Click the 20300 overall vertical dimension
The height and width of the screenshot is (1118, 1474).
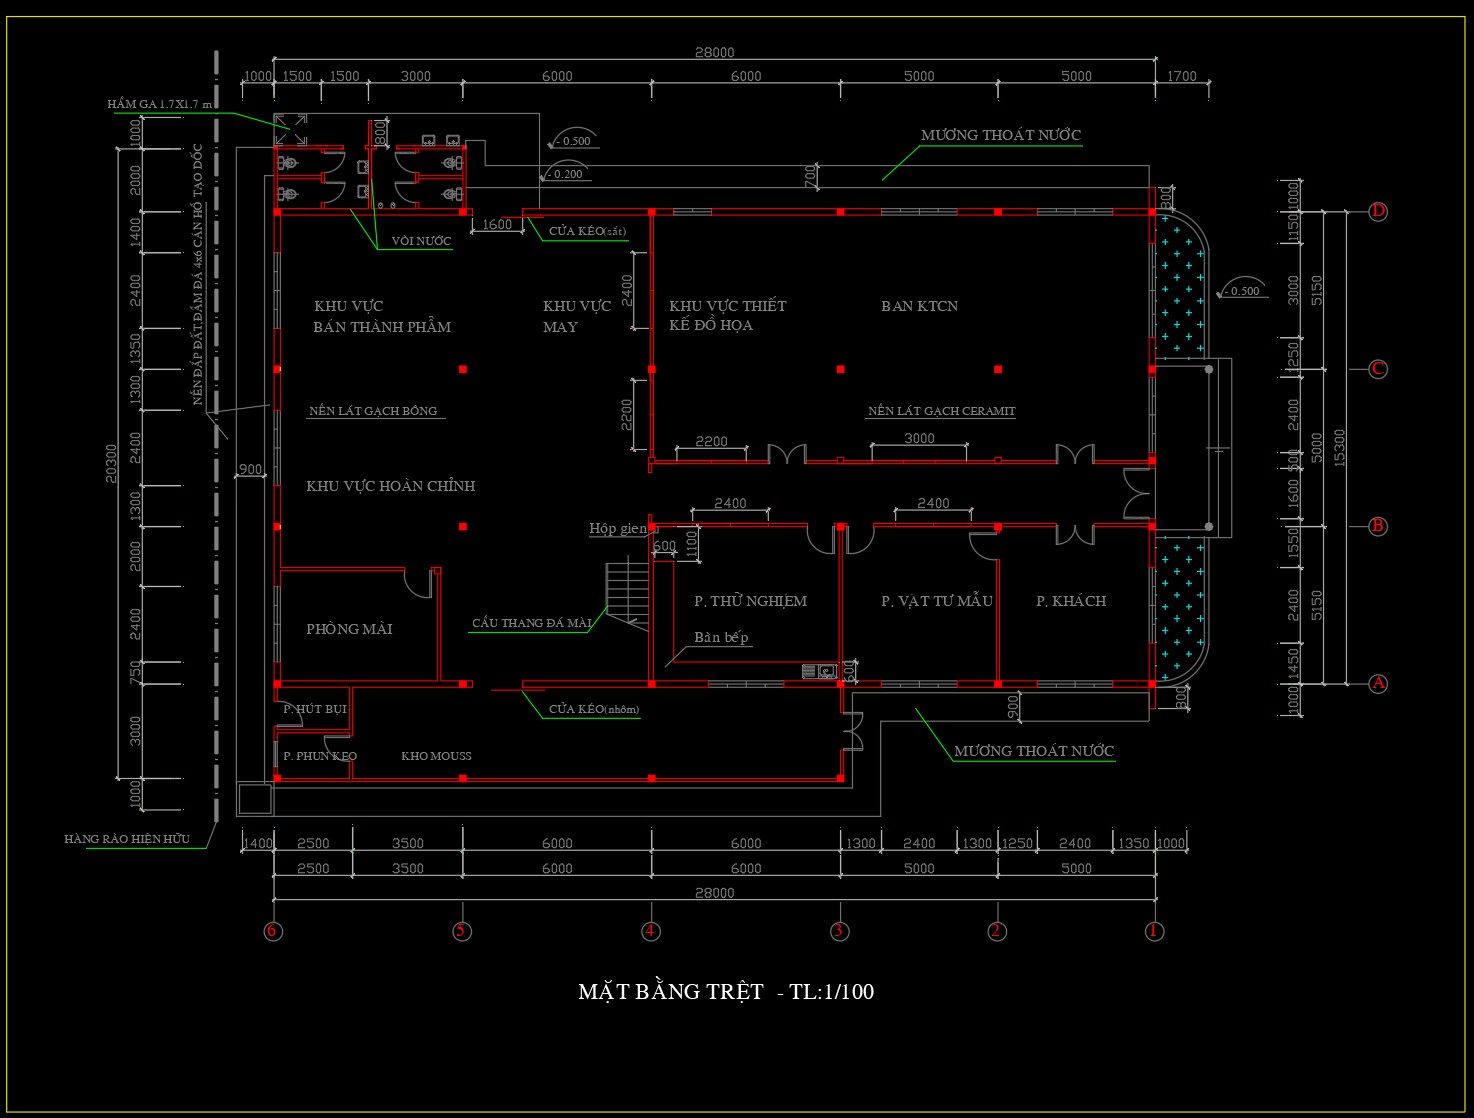point(111,463)
